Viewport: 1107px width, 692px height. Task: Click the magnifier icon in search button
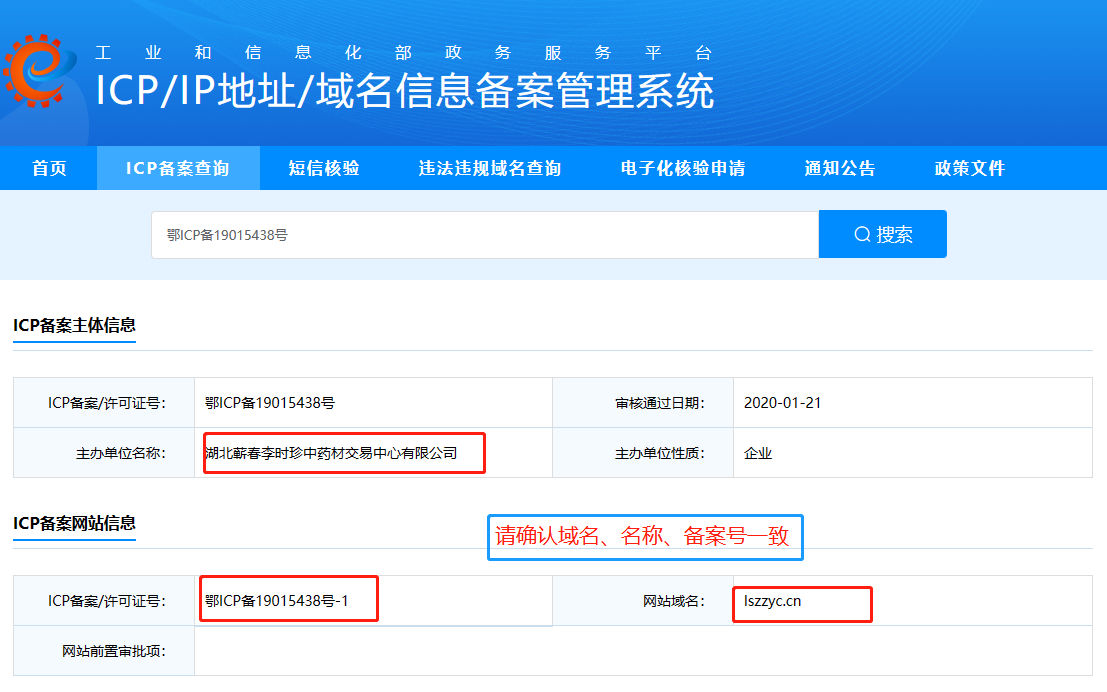[x=862, y=235]
